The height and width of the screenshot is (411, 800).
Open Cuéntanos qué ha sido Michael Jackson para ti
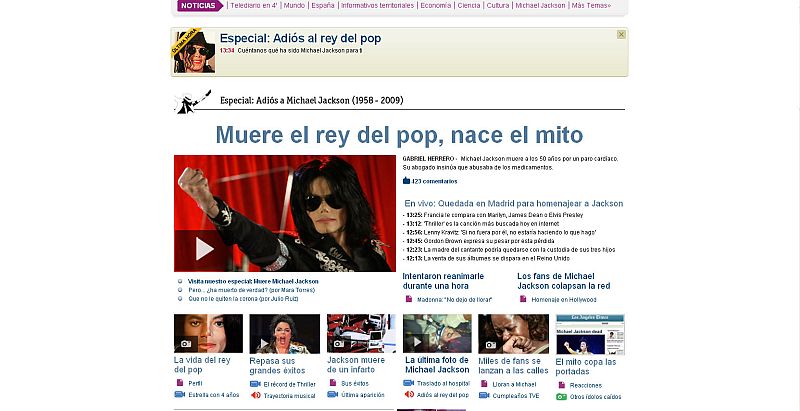[x=299, y=50]
